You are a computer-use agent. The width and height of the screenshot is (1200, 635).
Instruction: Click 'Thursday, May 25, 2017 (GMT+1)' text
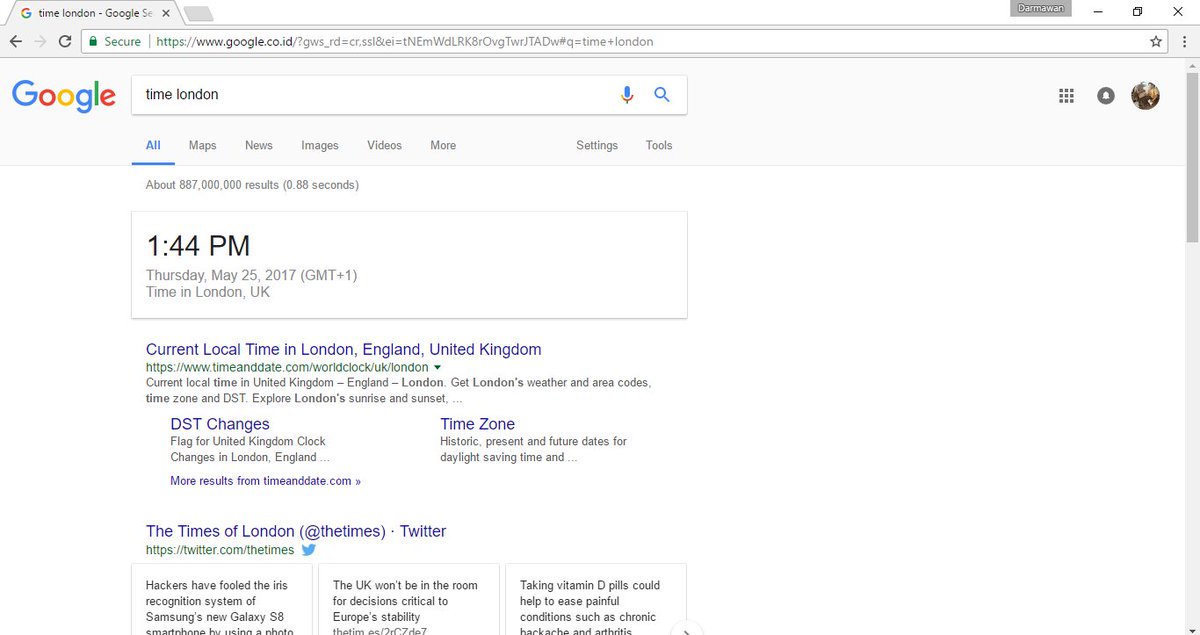pyautogui.click(x=251, y=275)
